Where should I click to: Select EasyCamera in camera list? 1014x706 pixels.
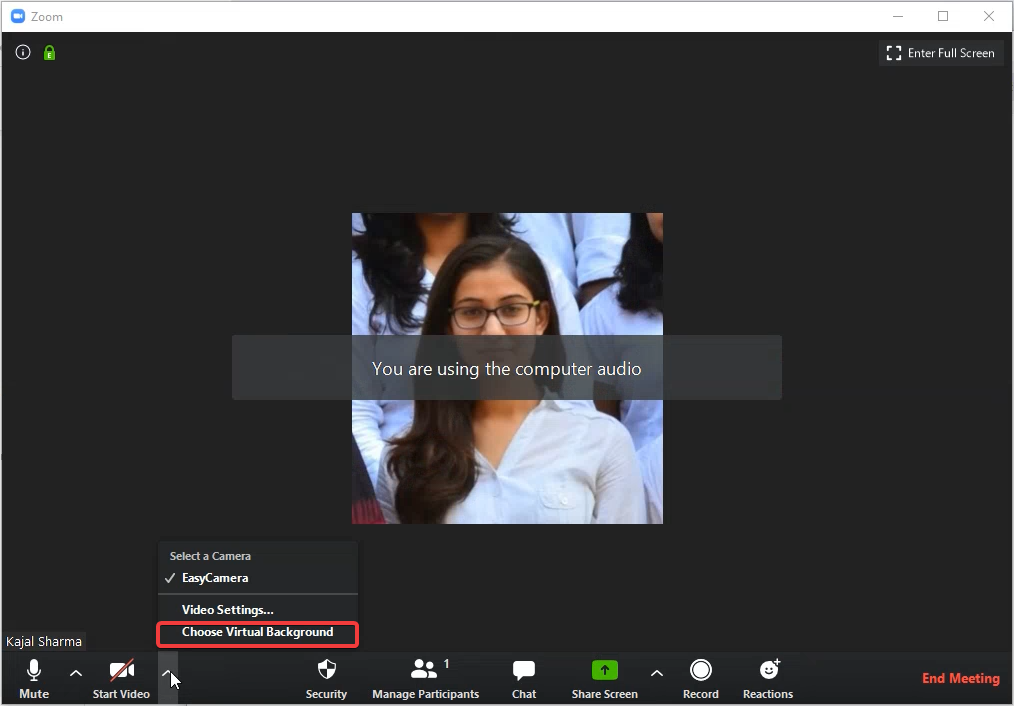[215, 578]
